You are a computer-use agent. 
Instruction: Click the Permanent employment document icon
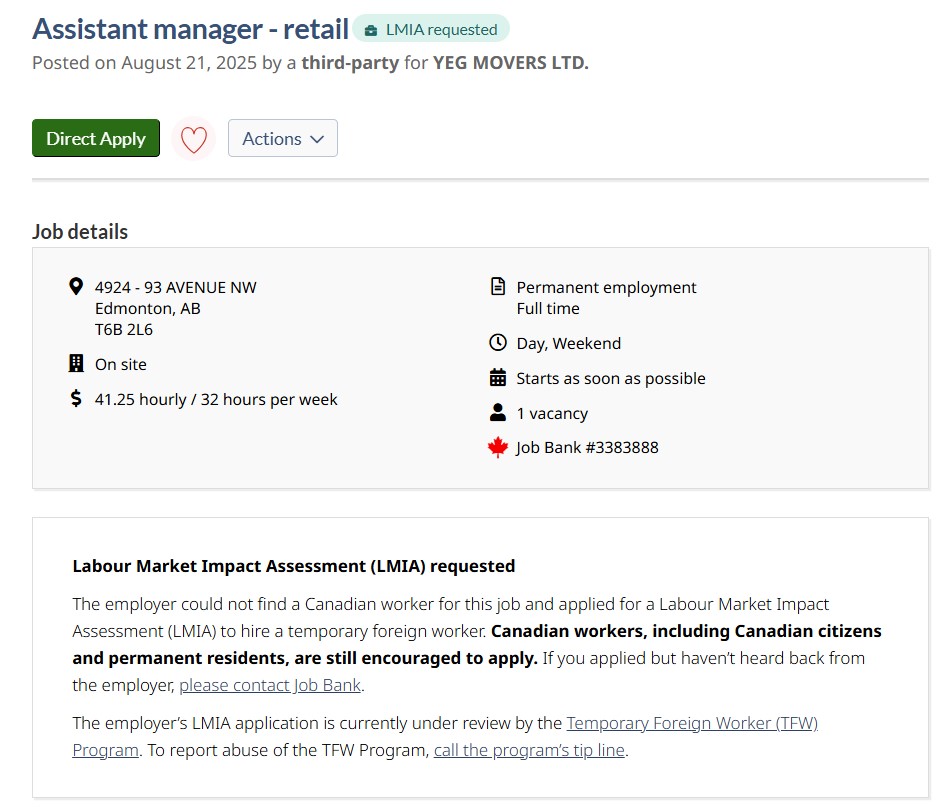tap(498, 287)
